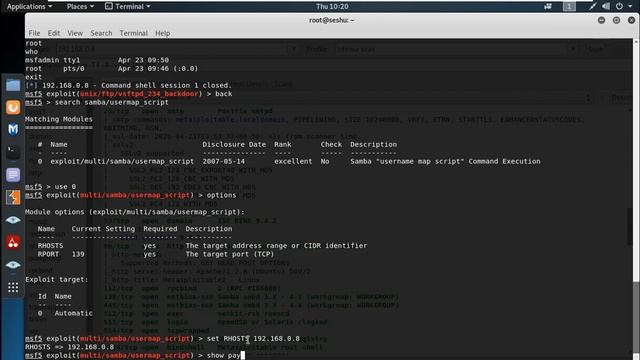Click the screen recorder camera tray icon
The height and width of the screenshot is (360, 640).
548,6
